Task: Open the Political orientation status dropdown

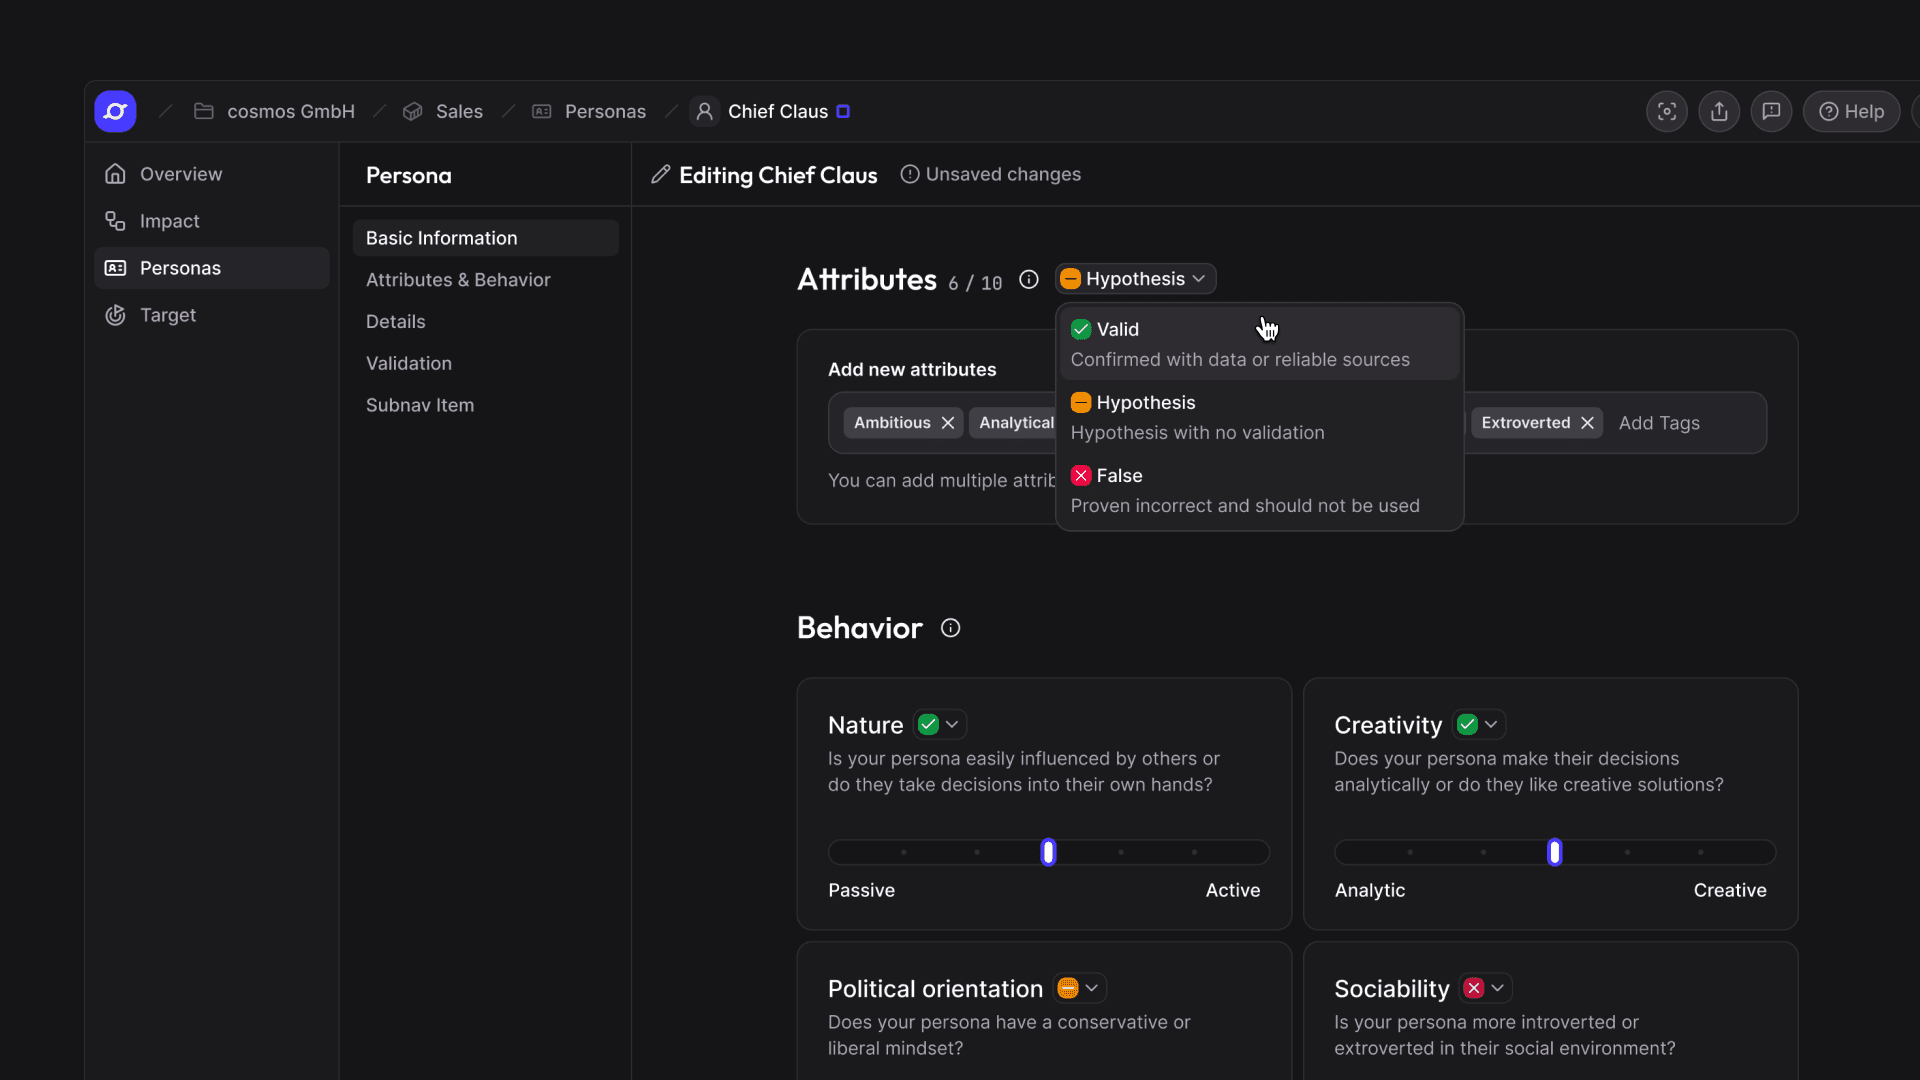Action: pos(1080,988)
